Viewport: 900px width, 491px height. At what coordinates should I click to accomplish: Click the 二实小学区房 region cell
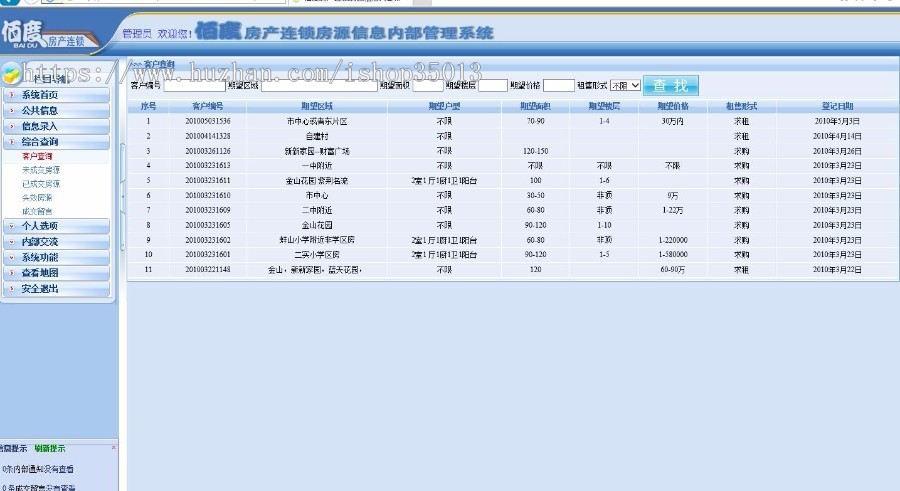317,254
